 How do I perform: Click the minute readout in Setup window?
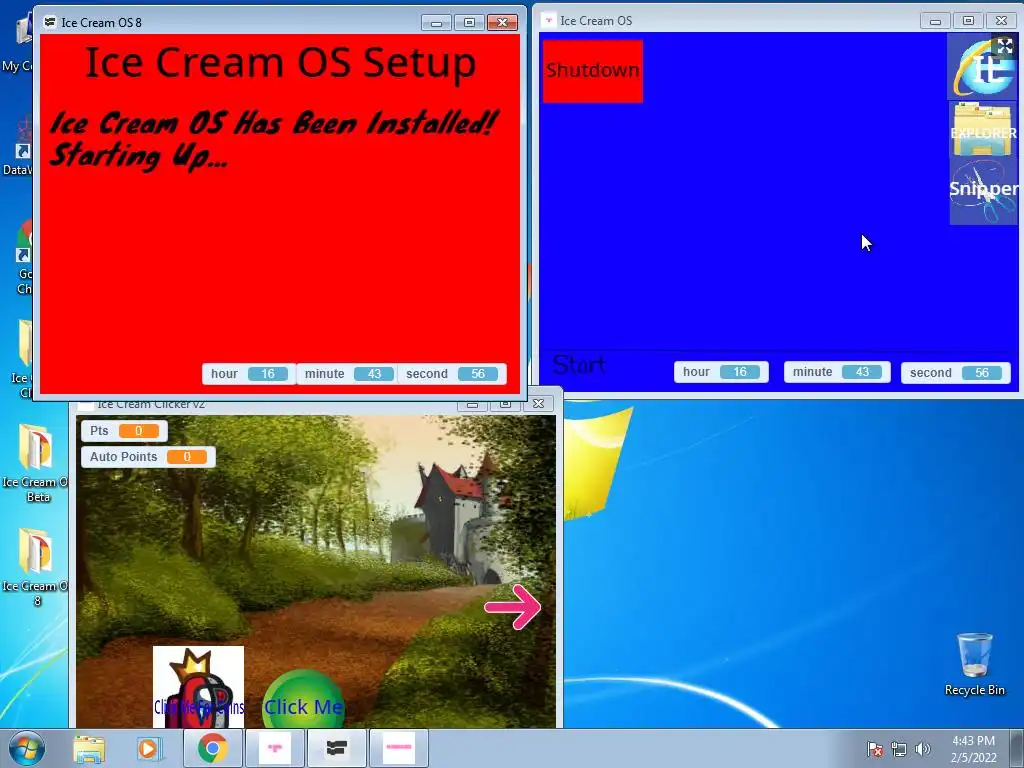[x=348, y=374]
